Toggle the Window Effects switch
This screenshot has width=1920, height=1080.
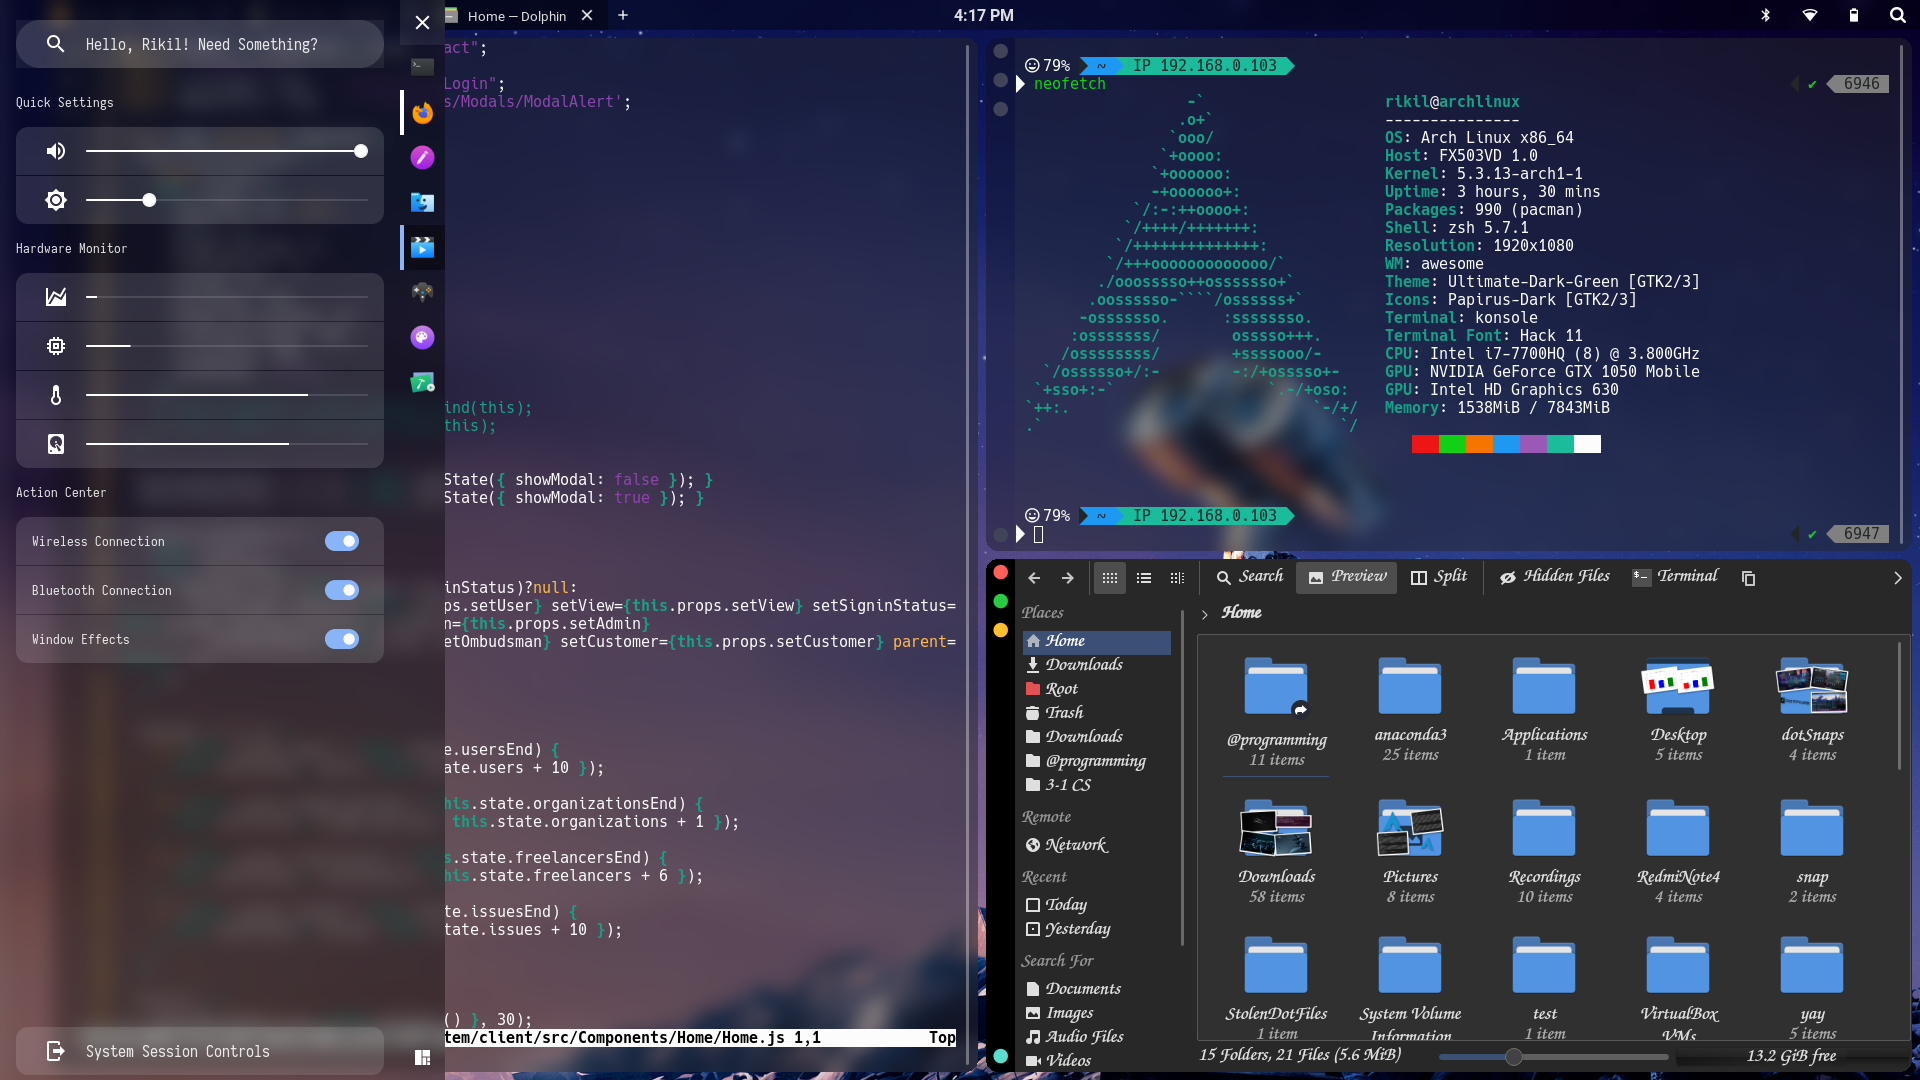pos(342,639)
